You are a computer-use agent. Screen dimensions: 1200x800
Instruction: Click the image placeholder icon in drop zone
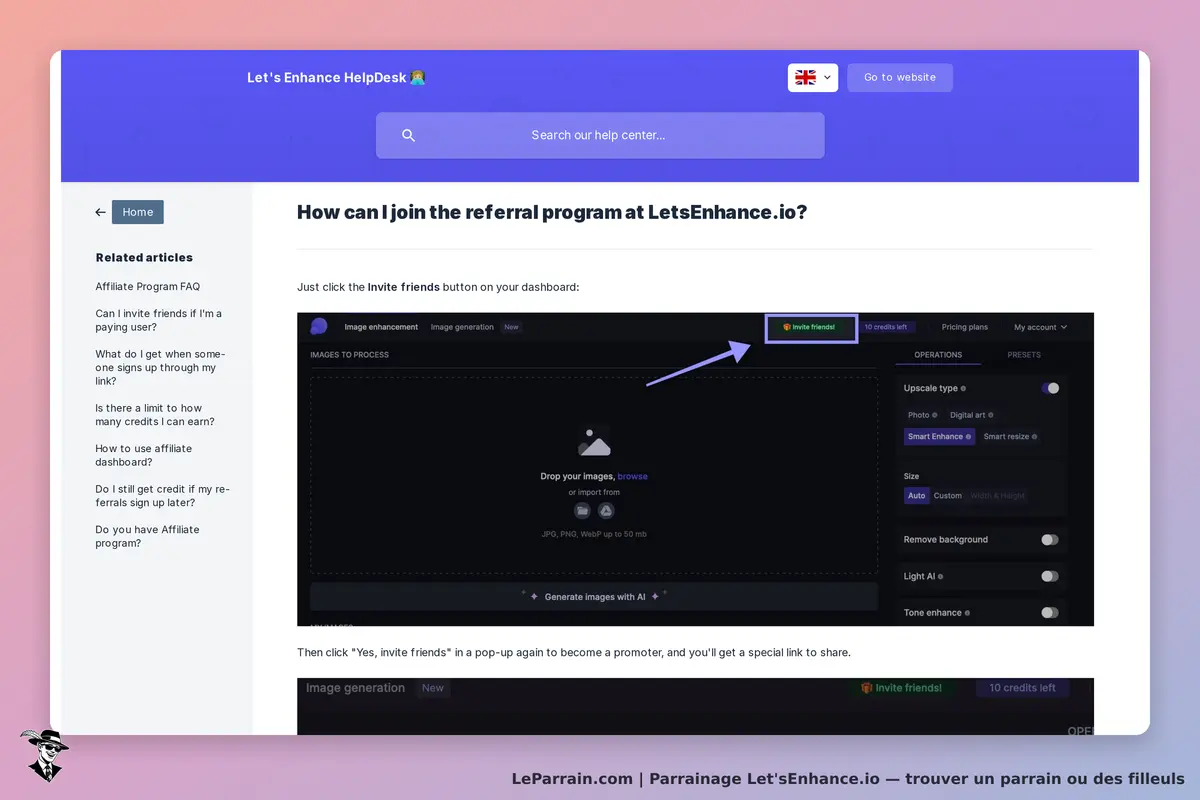coord(594,442)
